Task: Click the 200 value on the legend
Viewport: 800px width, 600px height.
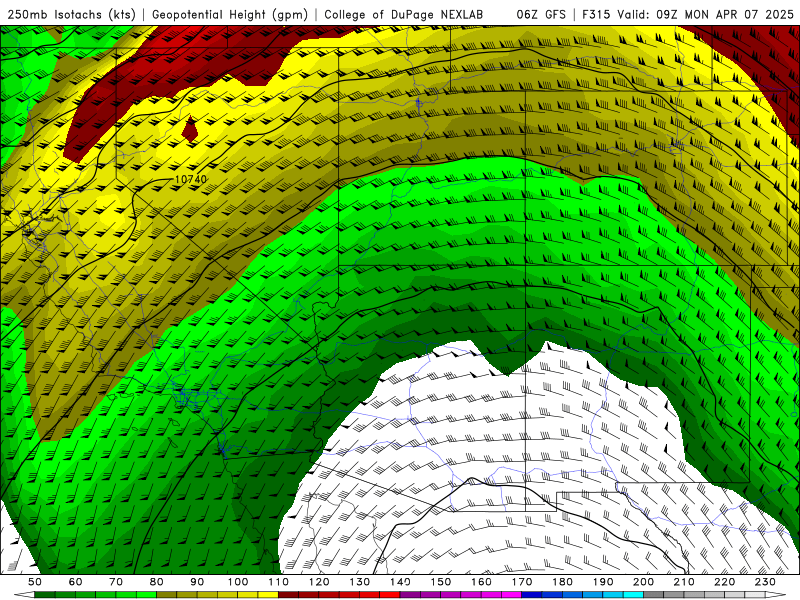Action: click(644, 582)
